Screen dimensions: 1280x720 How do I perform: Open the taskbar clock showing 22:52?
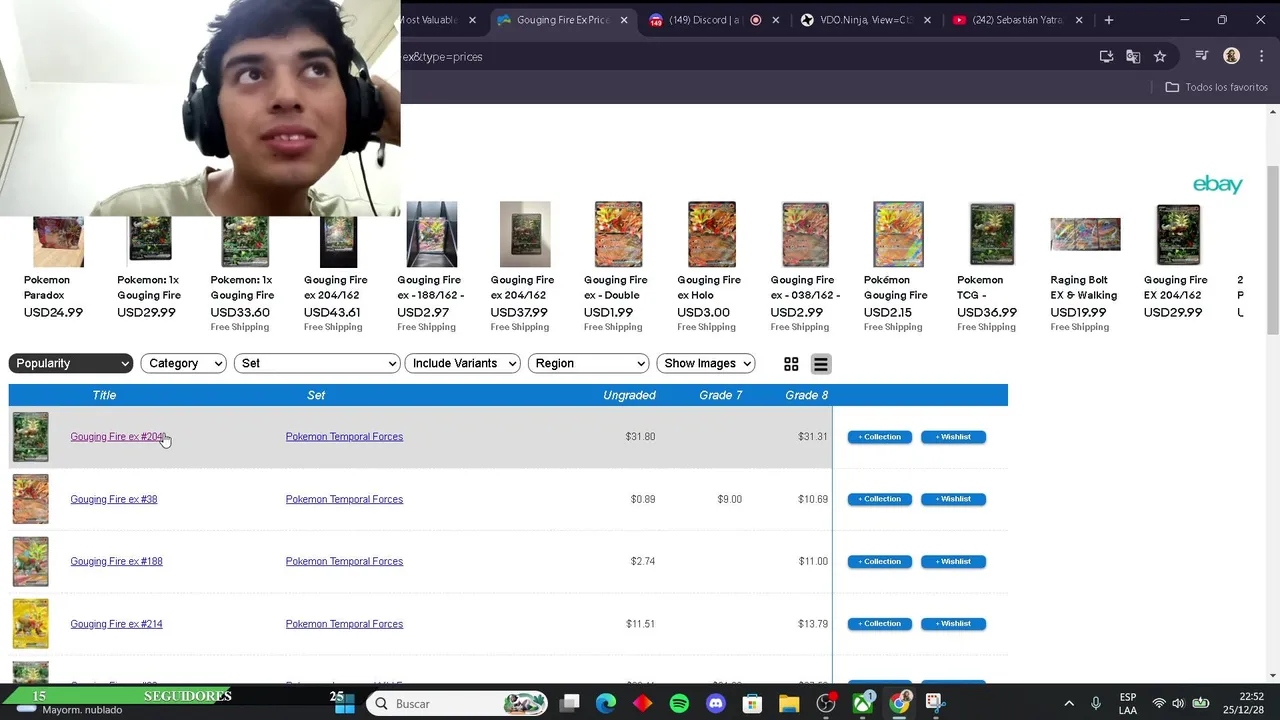coord(1244,703)
